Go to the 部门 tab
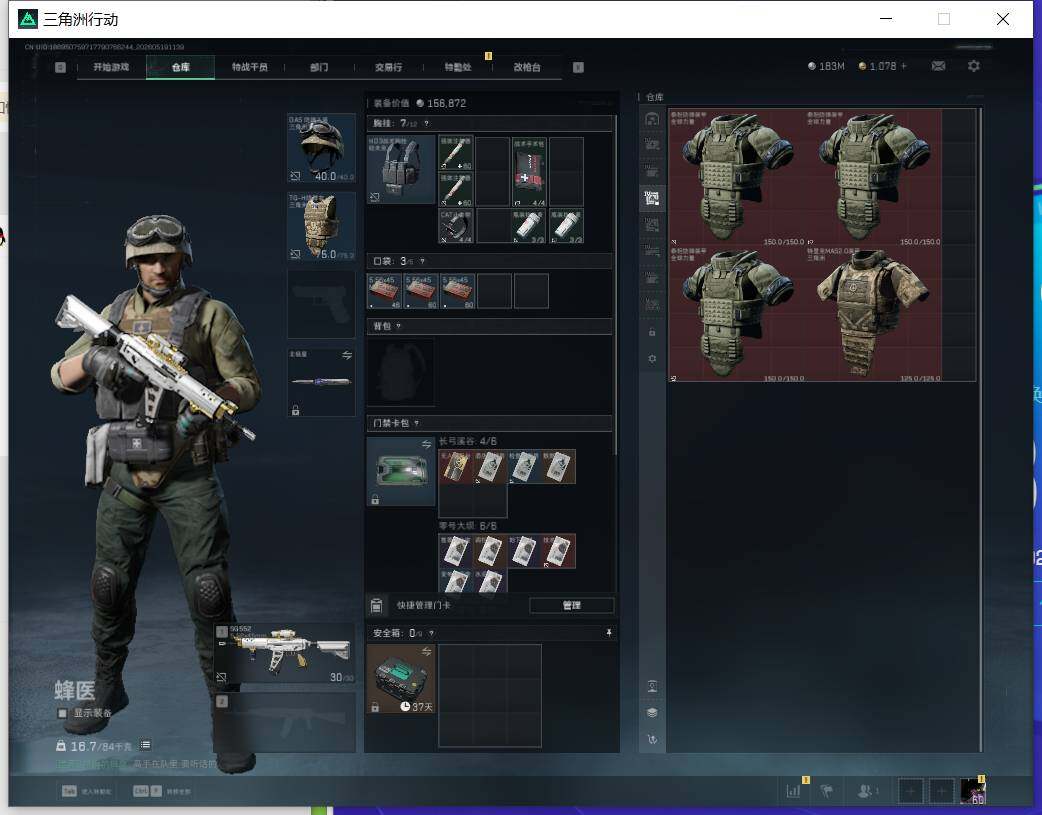Image resolution: width=1042 pixels, height=815 pixels. [x=319, y=67]
